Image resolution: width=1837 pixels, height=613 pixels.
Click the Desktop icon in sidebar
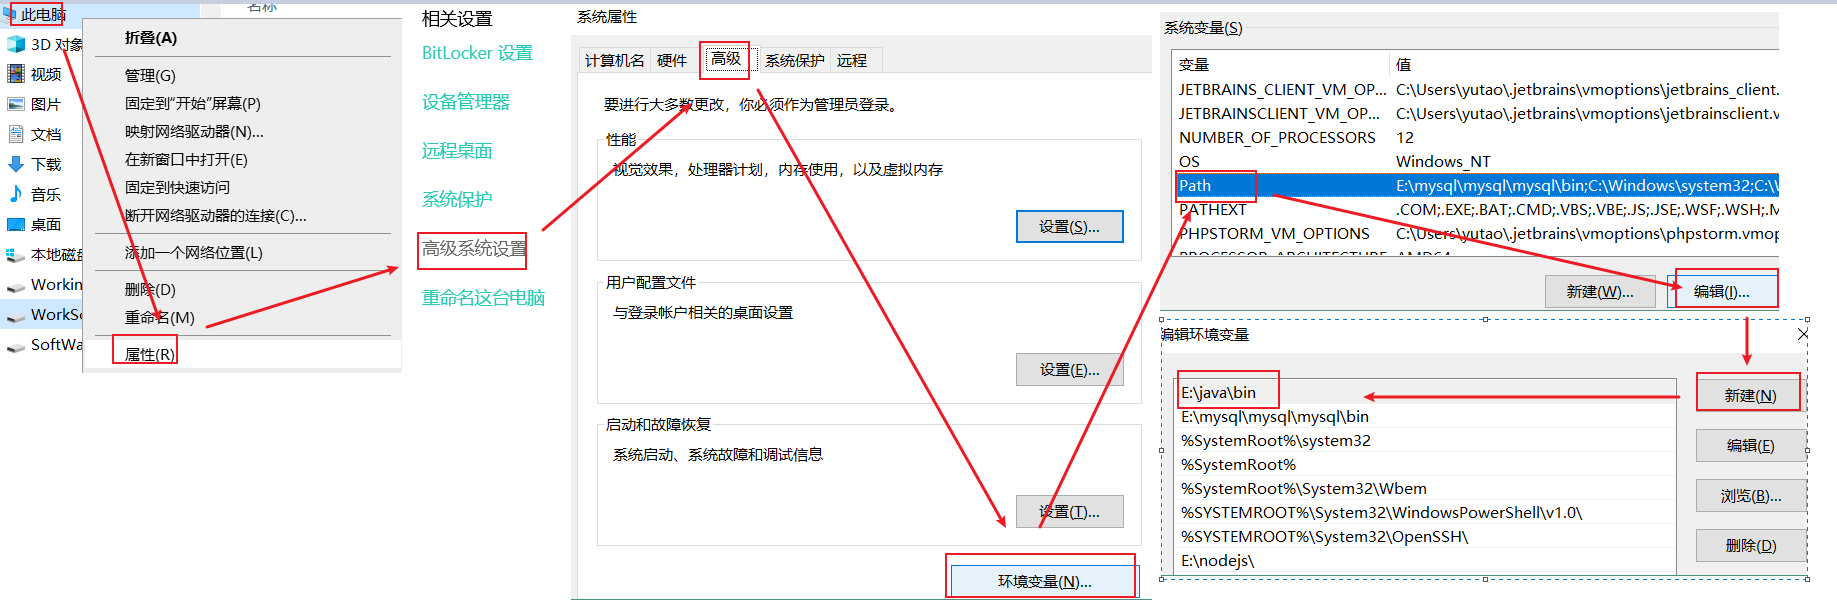point(16,224)
